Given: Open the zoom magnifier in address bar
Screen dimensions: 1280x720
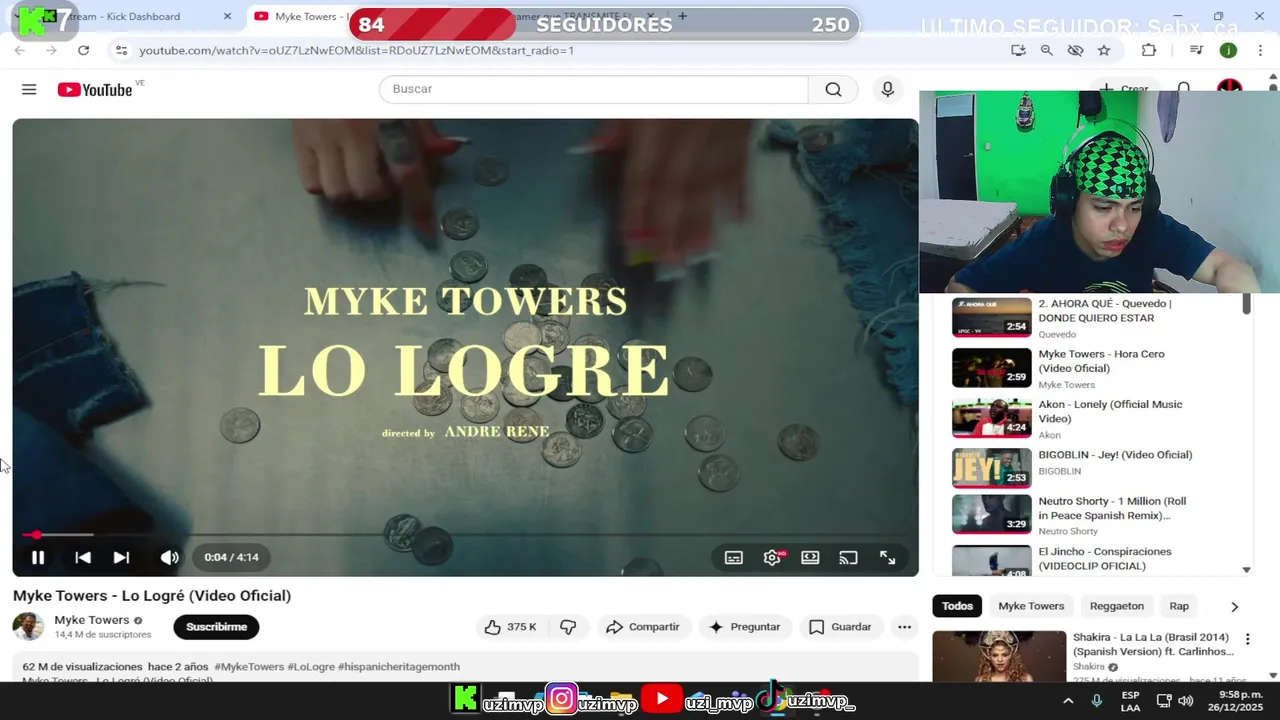Looking at the screenshot, I should [x=1046, y=50].
